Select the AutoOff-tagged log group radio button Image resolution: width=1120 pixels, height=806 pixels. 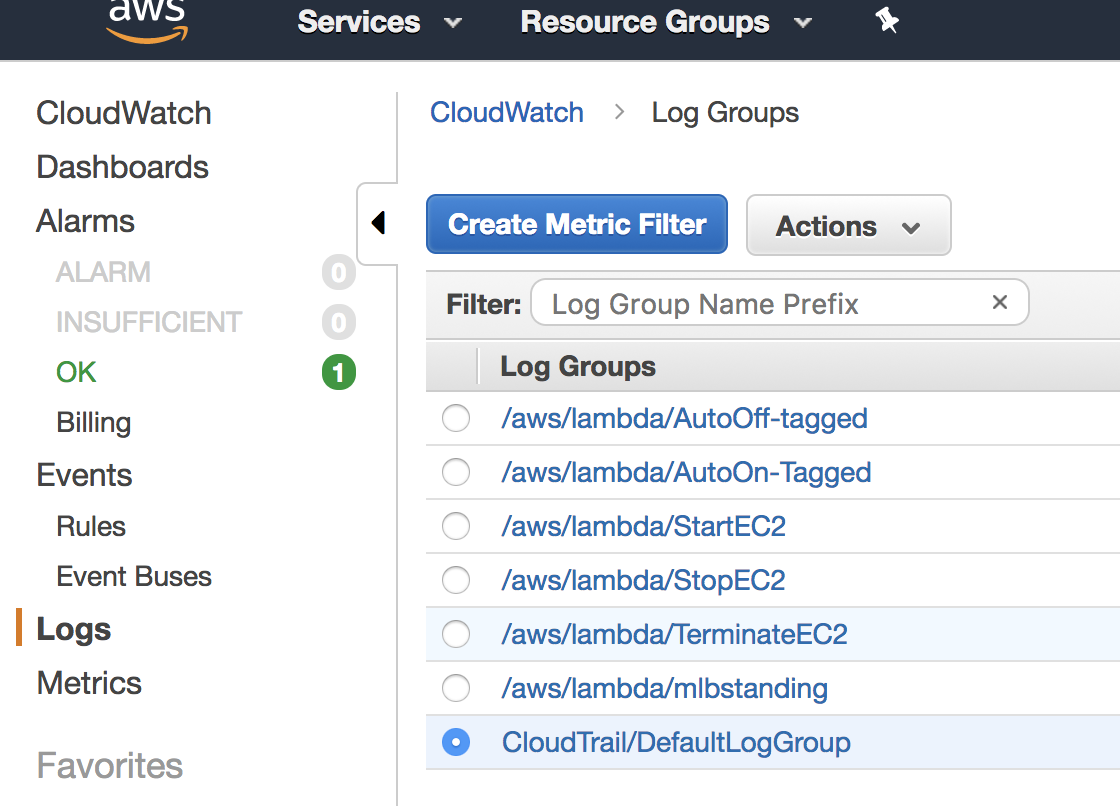click(456, 419)
